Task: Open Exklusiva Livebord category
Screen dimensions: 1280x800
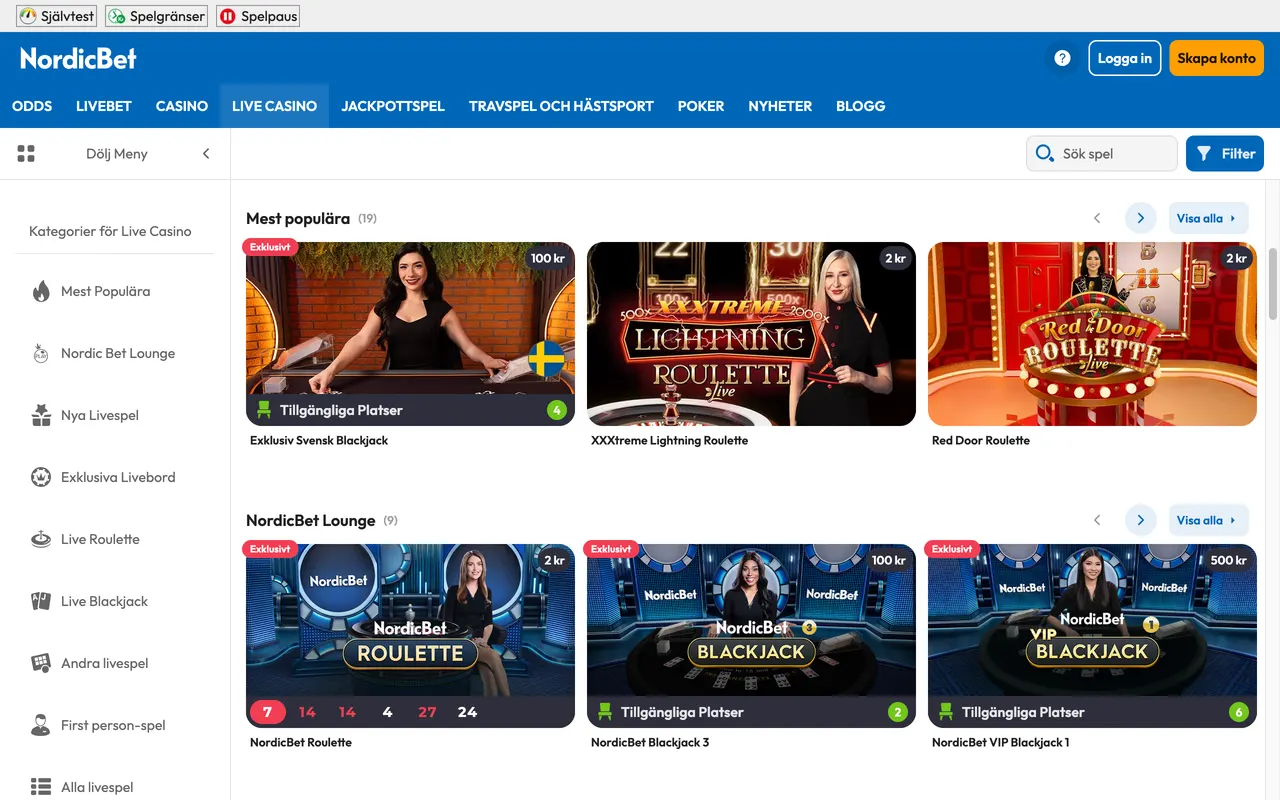Action: (118, 477)
